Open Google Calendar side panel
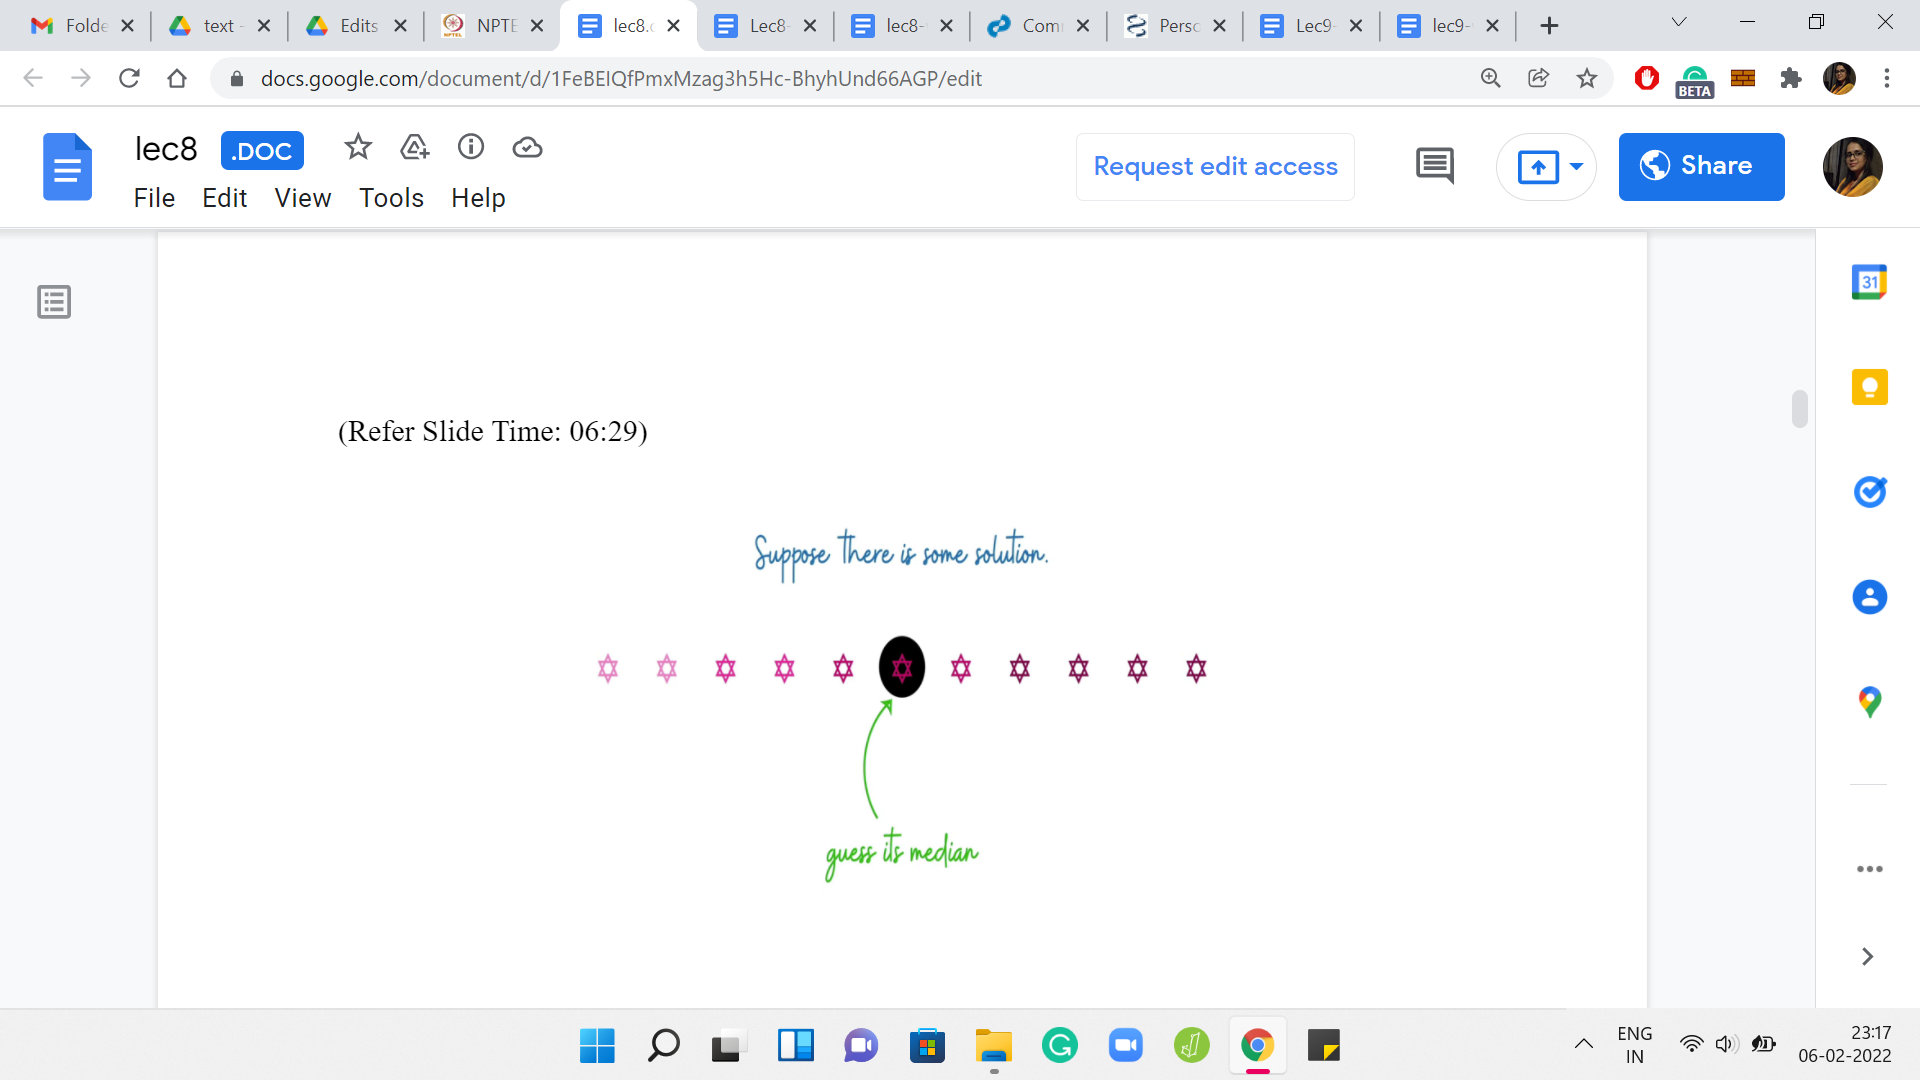 click(x=1869, y=283)
